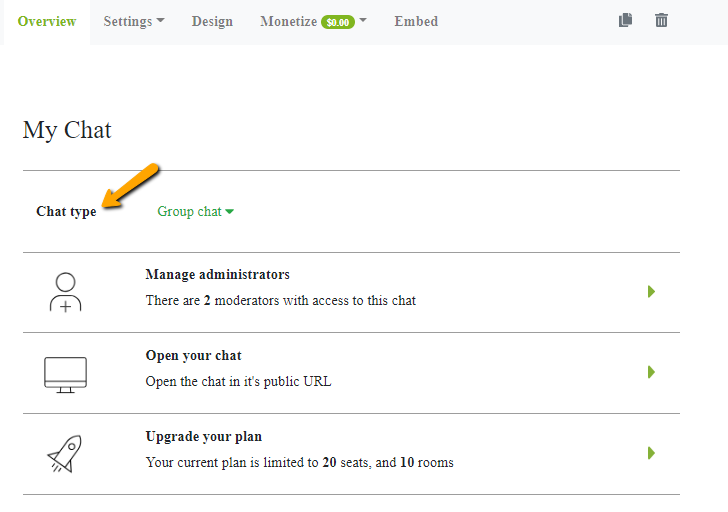
Task: Click the trash delete icon
Action: pyautogui.click(x=661, y=20)
